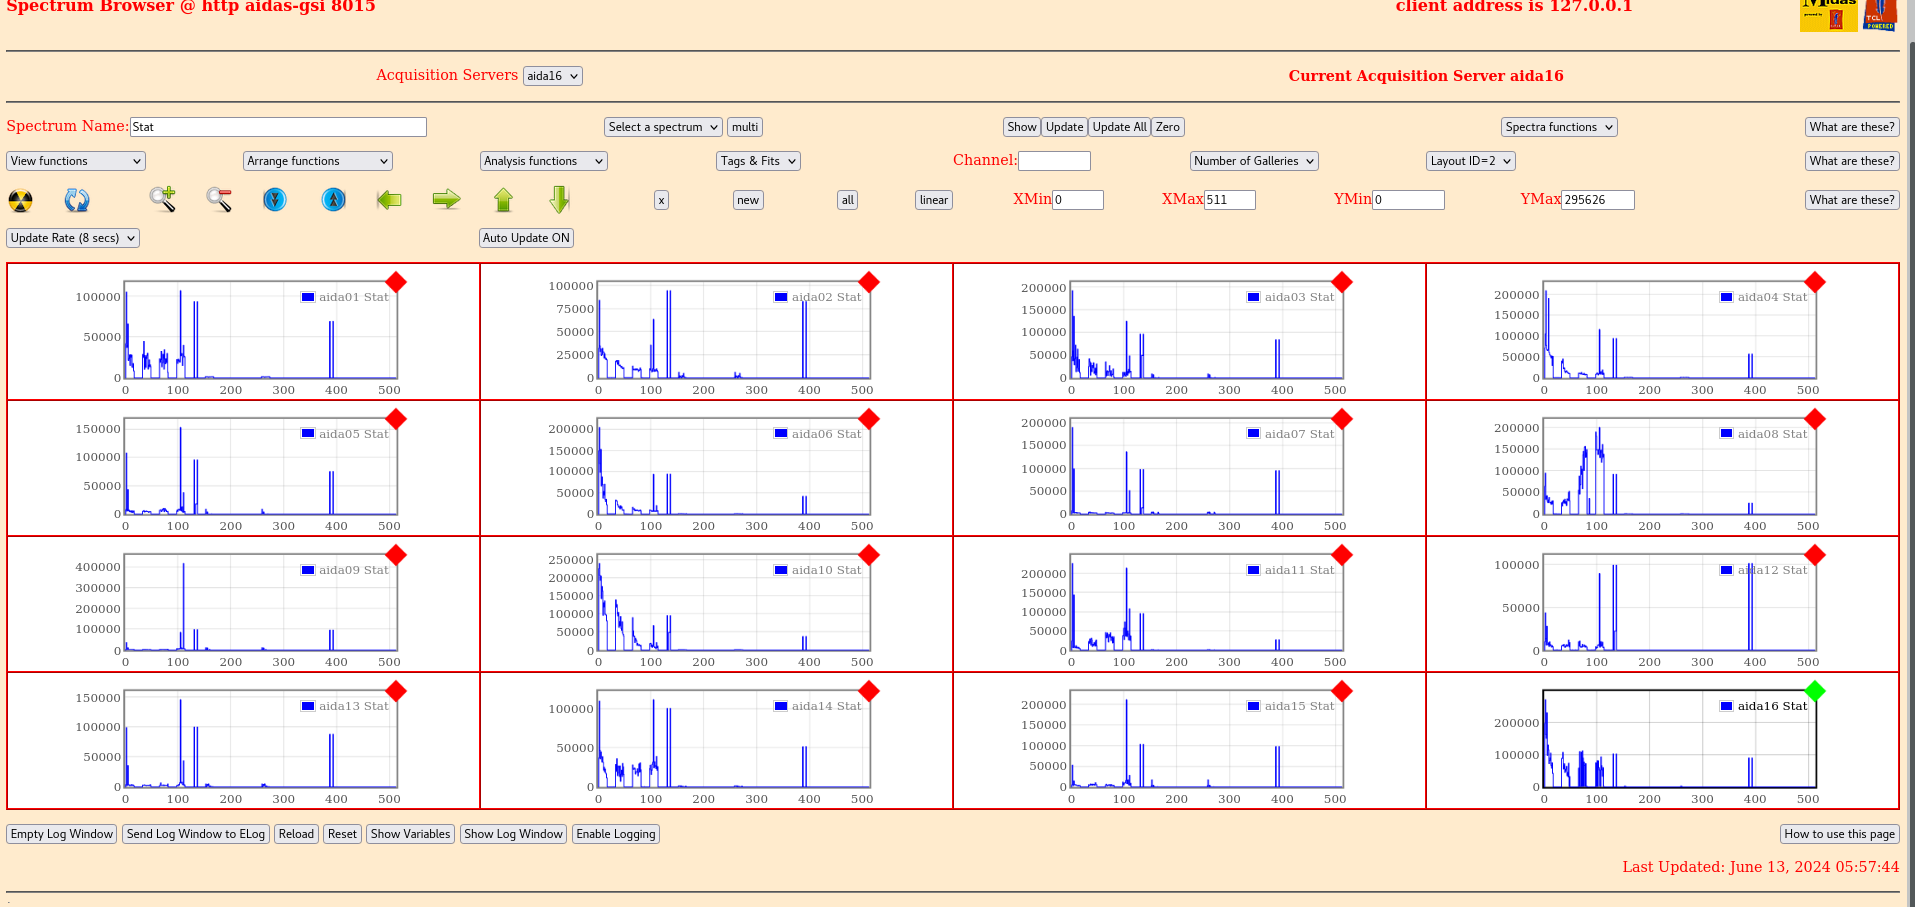Toggle the green status diamond on aida16
The image size is (1915, 907).
[x=1815, y=691]
